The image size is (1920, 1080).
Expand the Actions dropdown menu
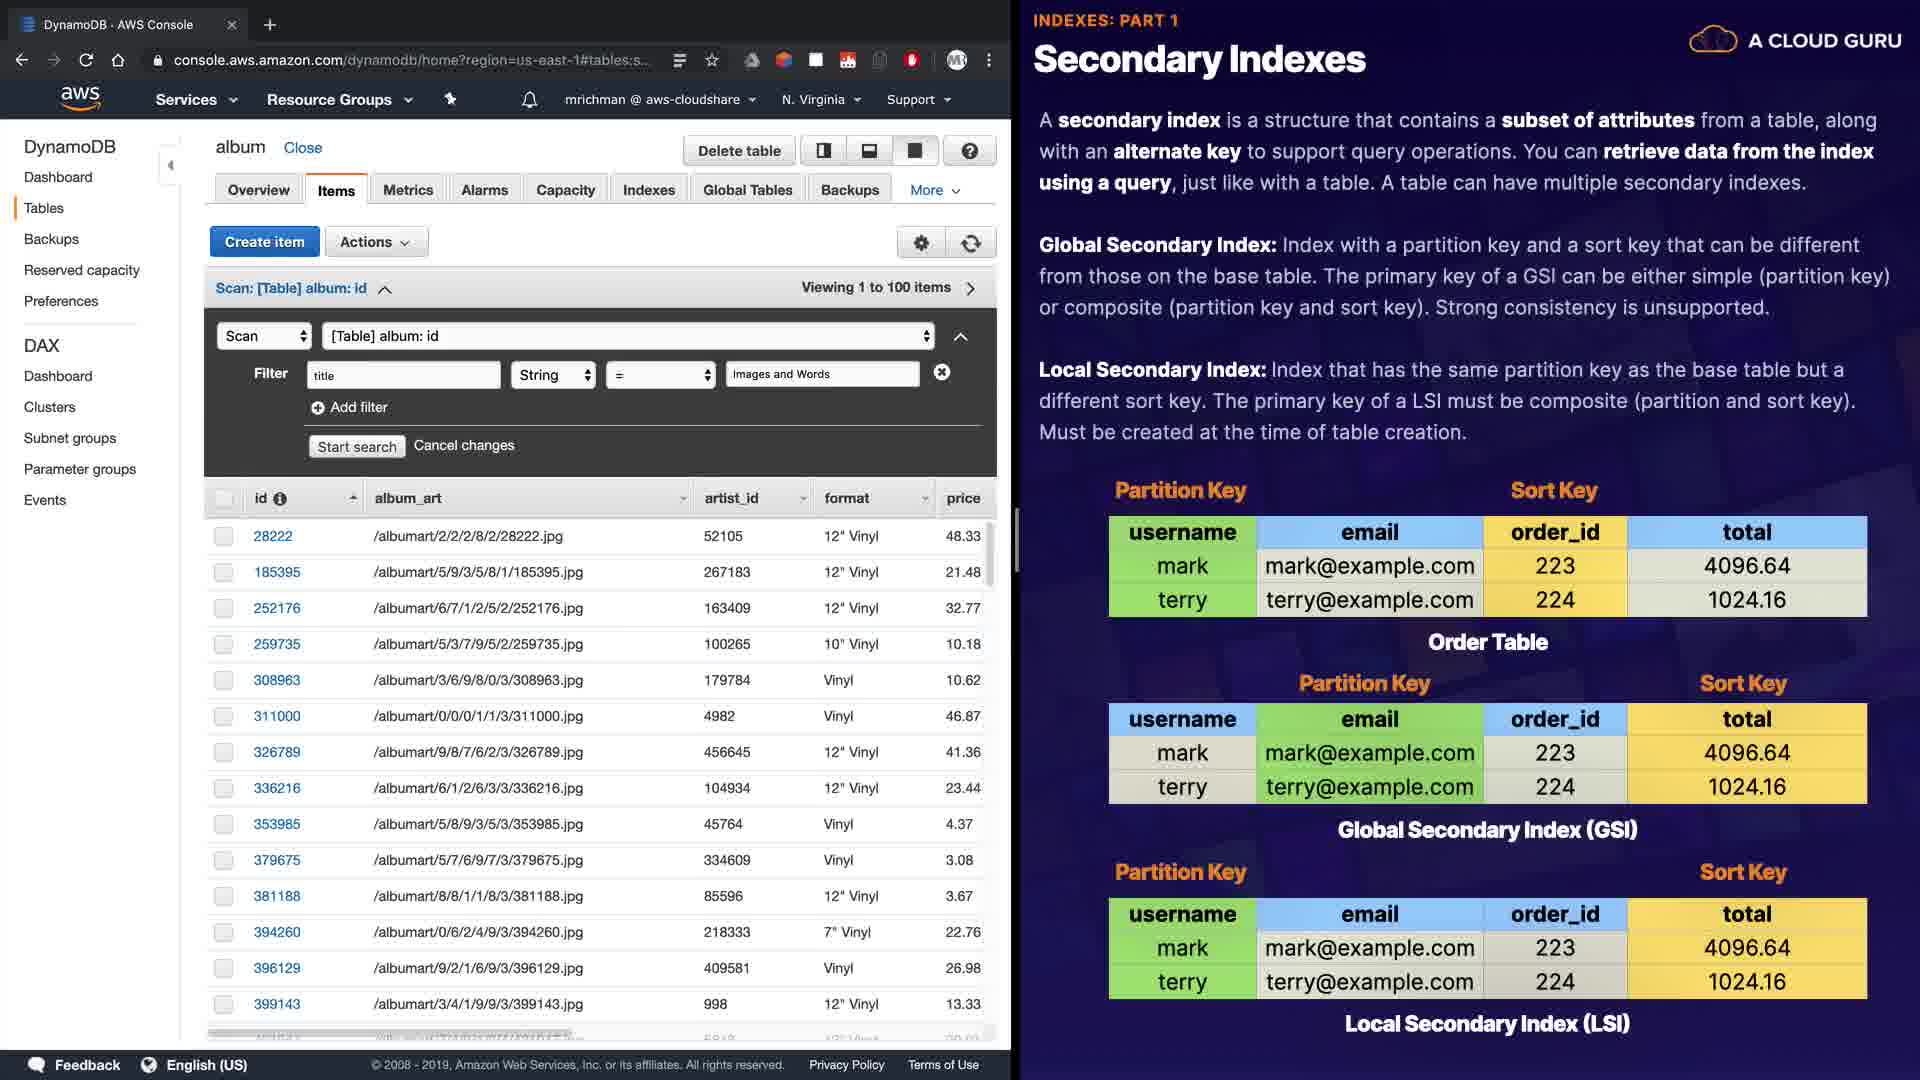coord(376,243)
